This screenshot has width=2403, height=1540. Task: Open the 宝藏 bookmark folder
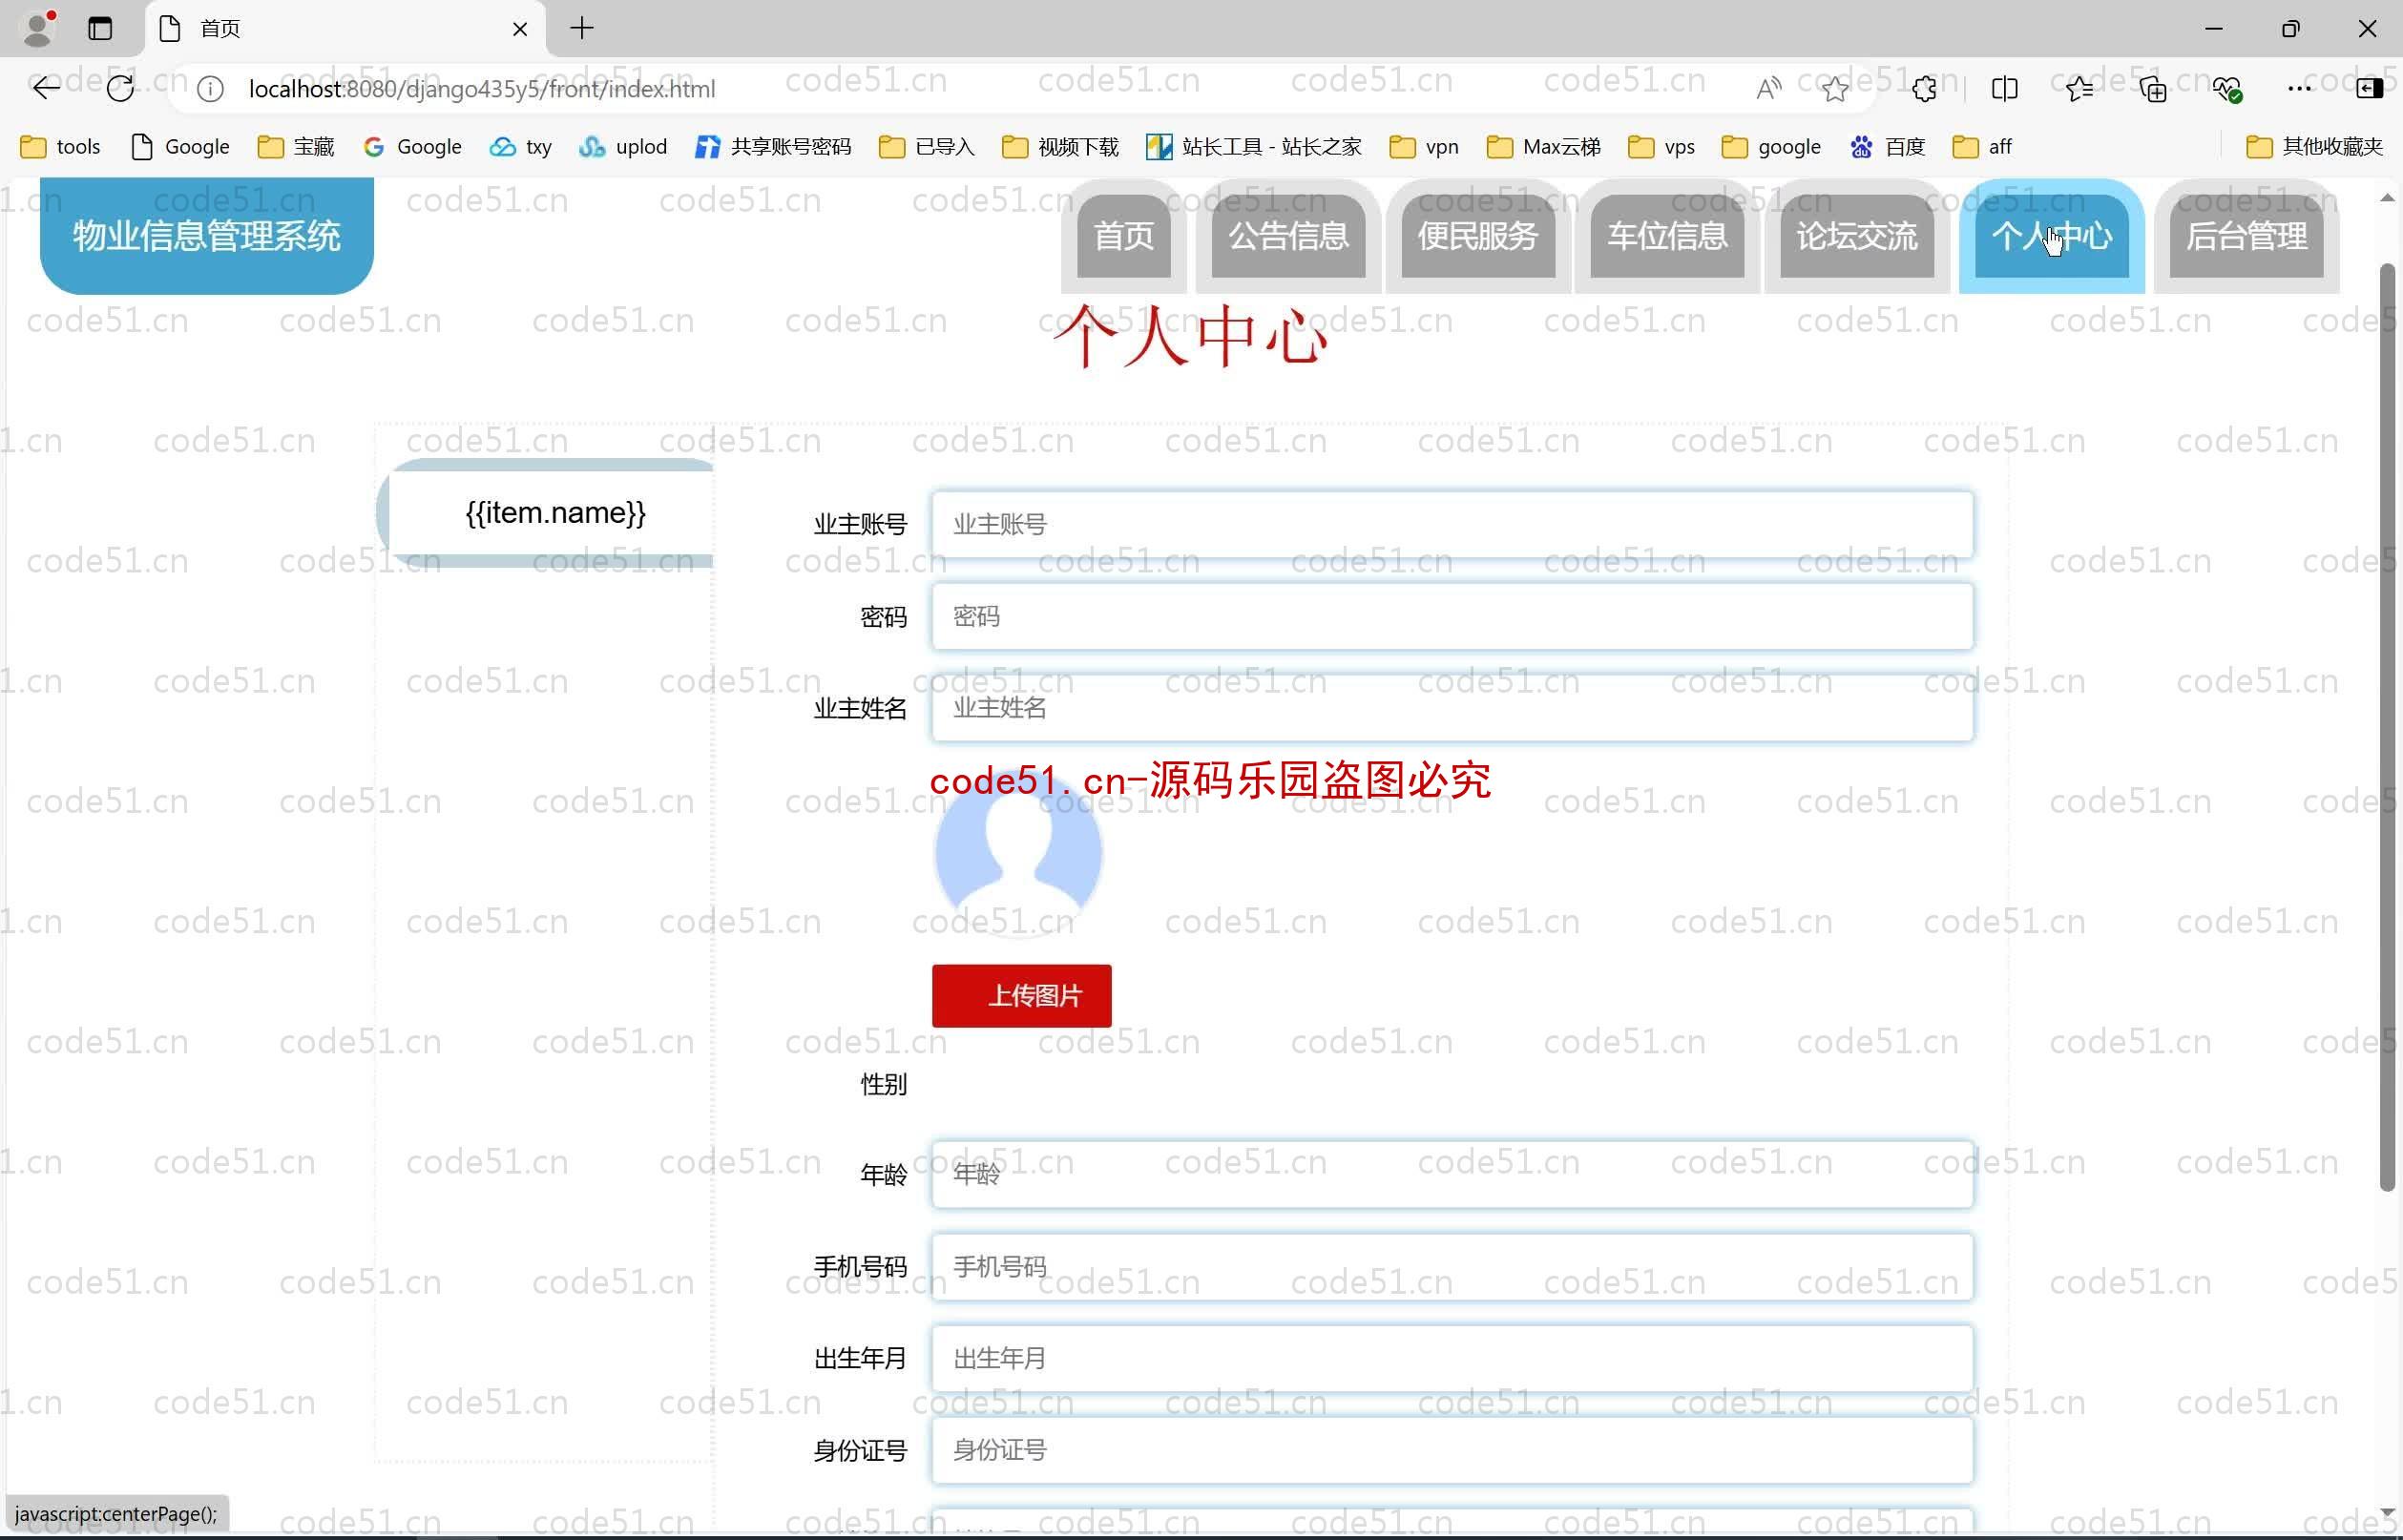[x=296, y=147]
